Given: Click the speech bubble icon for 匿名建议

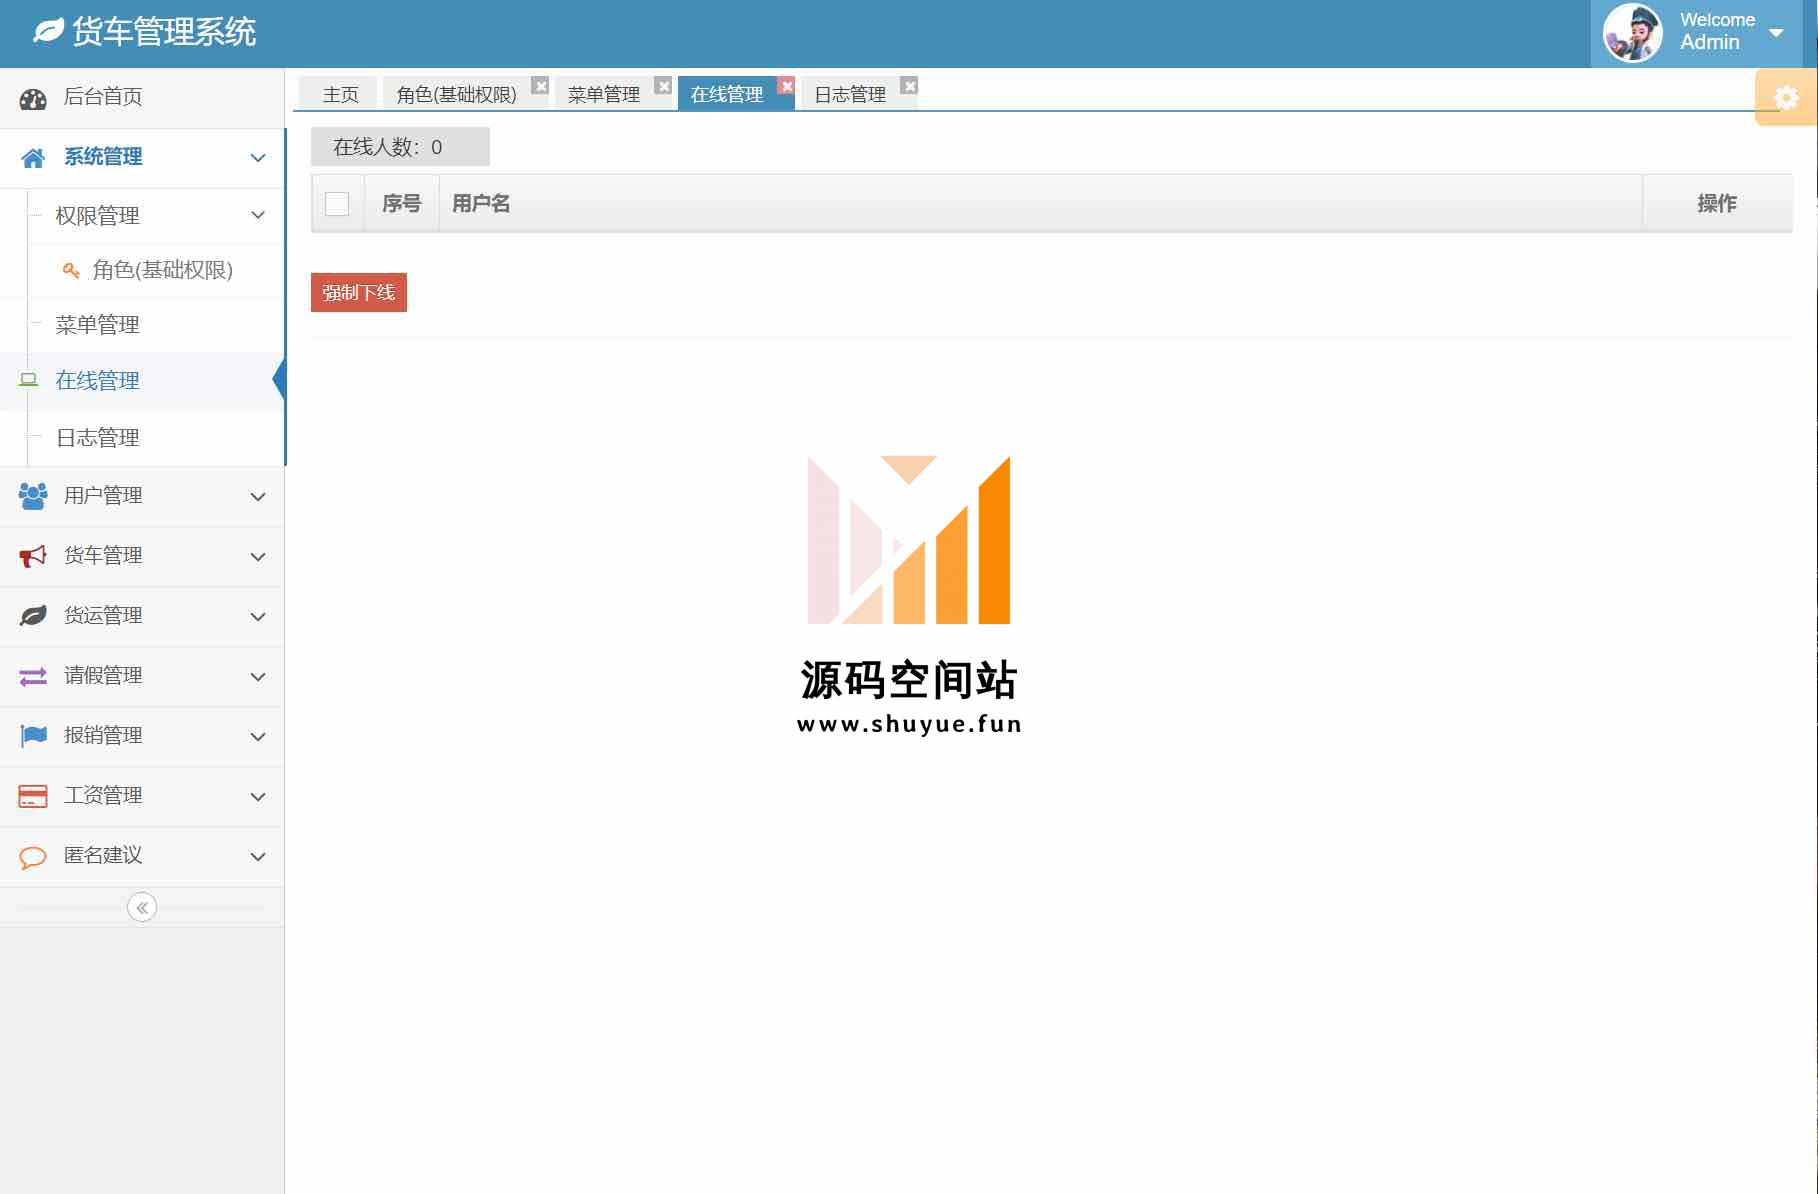Looking at the screenshot, I should point(33,857).
